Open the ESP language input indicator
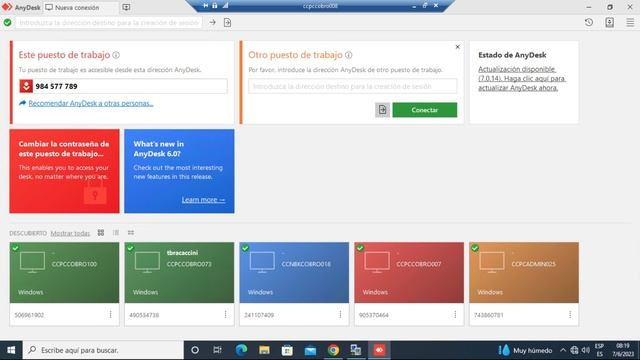The height and width of the screenshot is (360, 640). click(x=599, y=350)
